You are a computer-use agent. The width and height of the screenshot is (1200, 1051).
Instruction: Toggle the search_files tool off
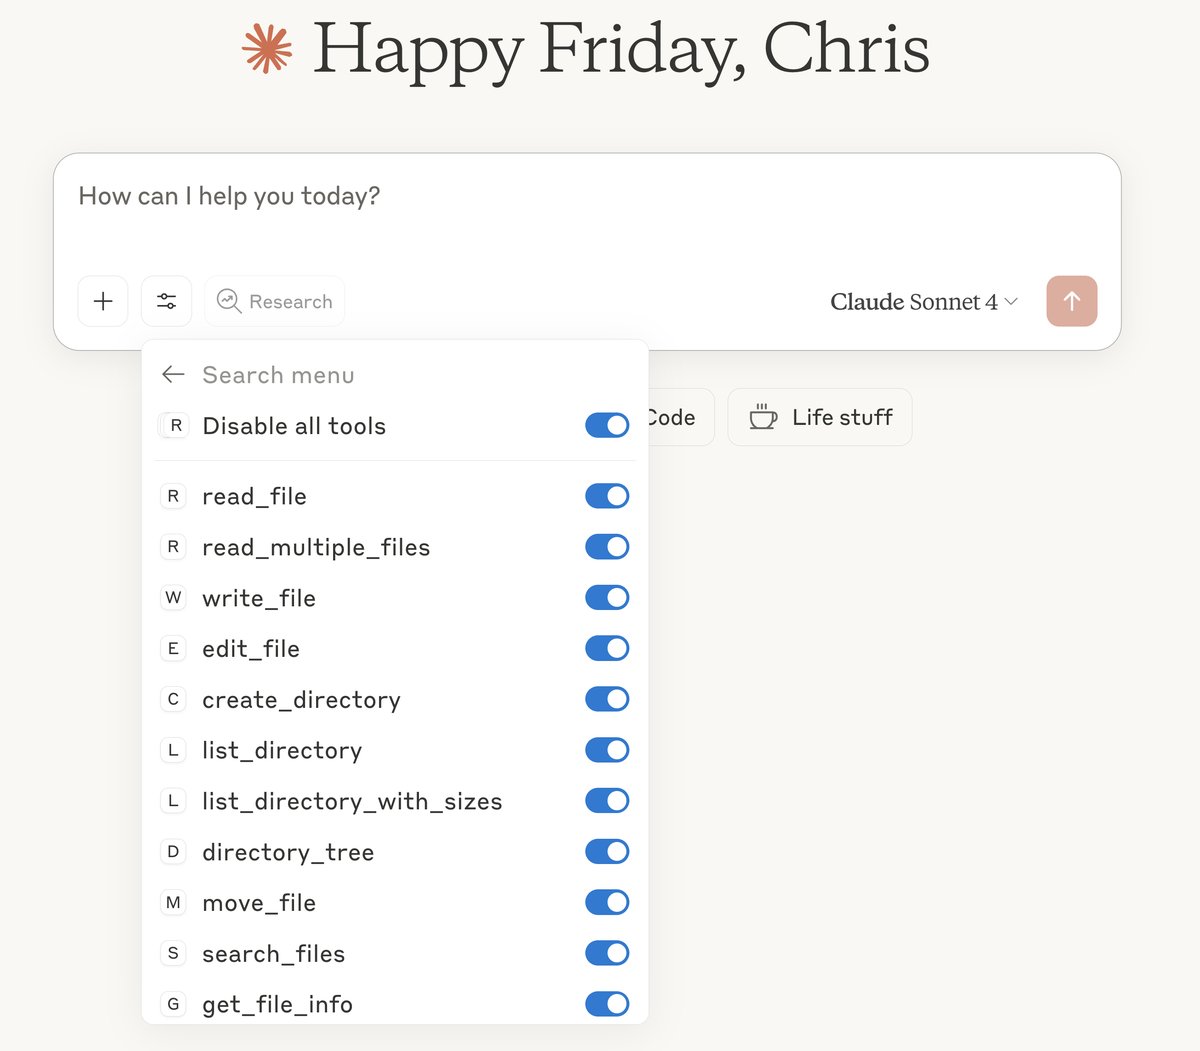coord(607,954)
